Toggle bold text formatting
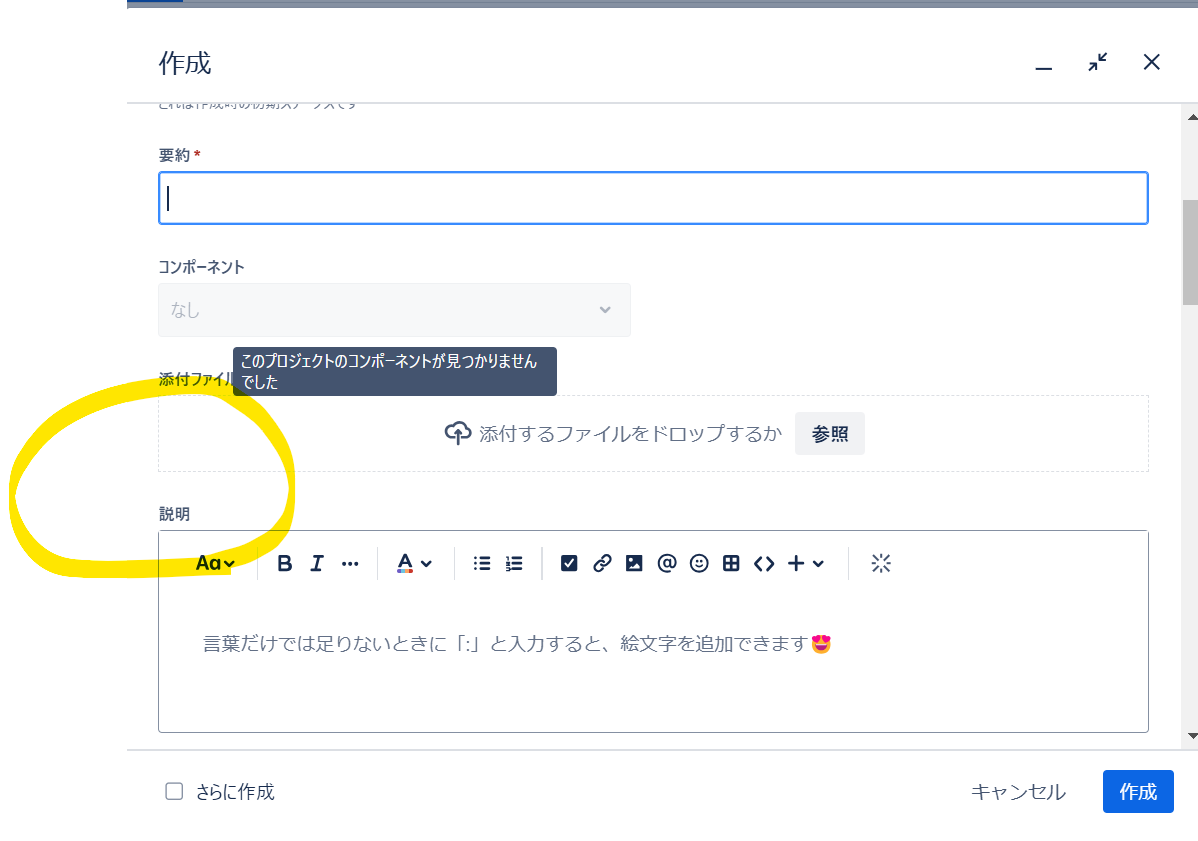Image resolution: width=1198 pixels, height=841 pixels. pos(284,564)
